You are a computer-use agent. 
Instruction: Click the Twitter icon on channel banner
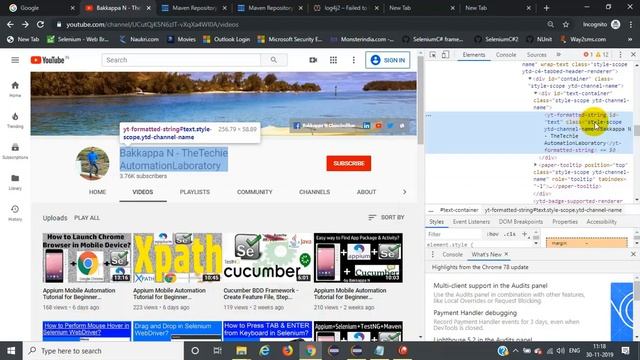(x=391, y=125)
